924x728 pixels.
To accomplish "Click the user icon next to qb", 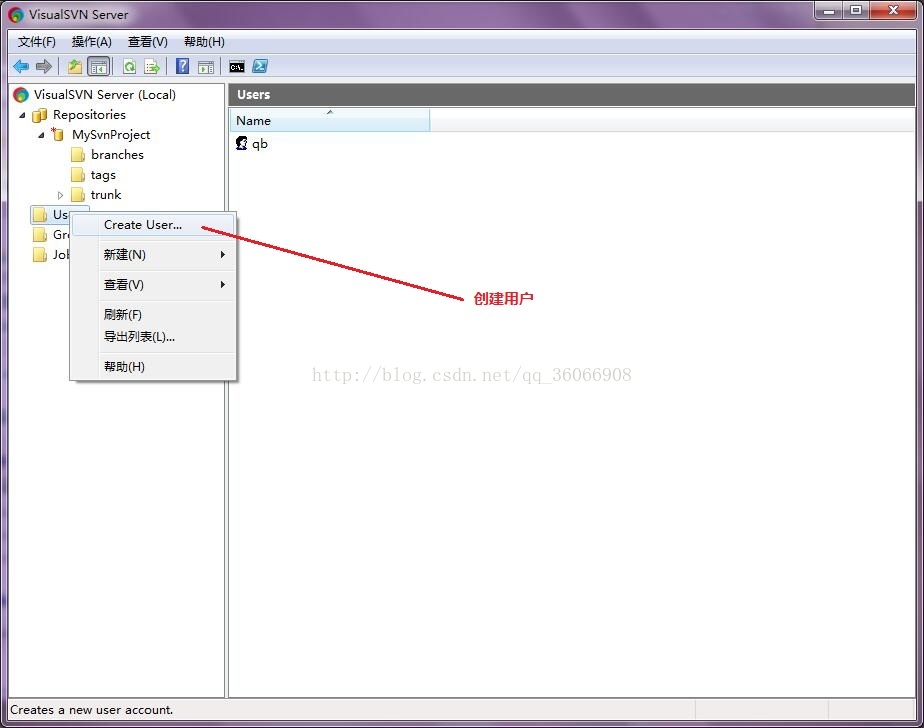I will click(x=242, y=143).
